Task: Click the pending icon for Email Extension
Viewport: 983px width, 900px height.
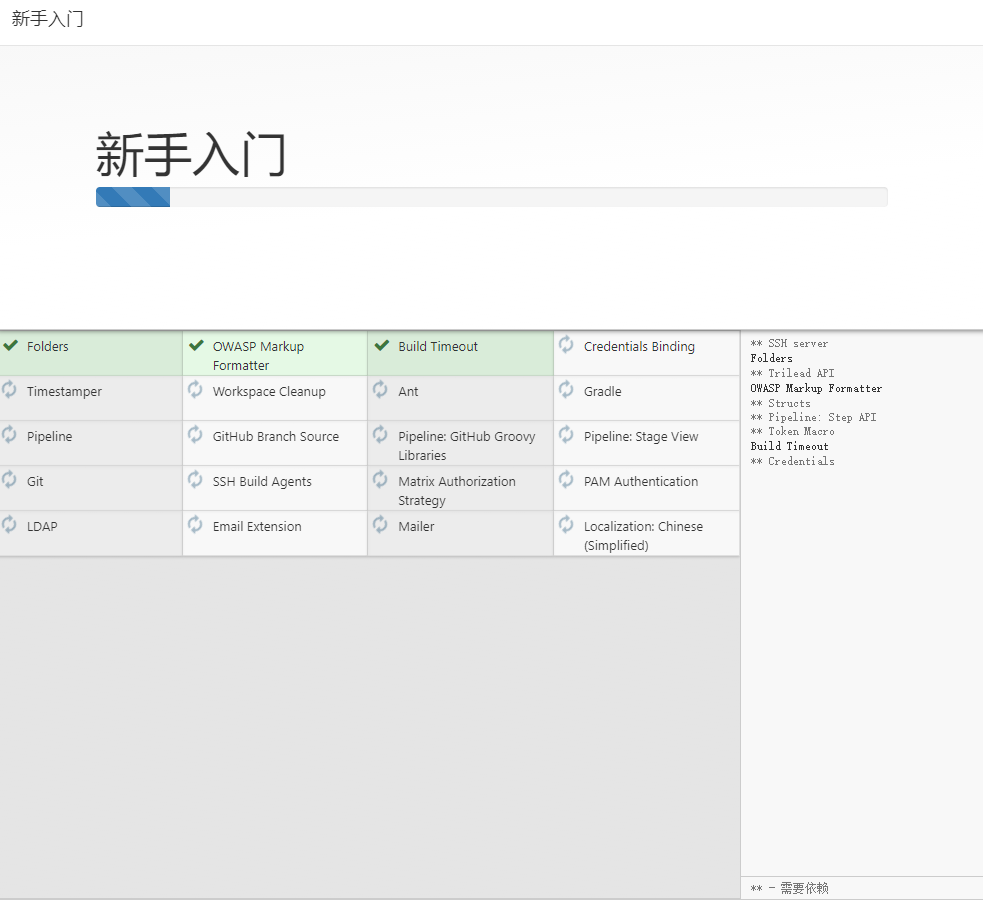Action: pyautogui.click(x=195, y=525)
